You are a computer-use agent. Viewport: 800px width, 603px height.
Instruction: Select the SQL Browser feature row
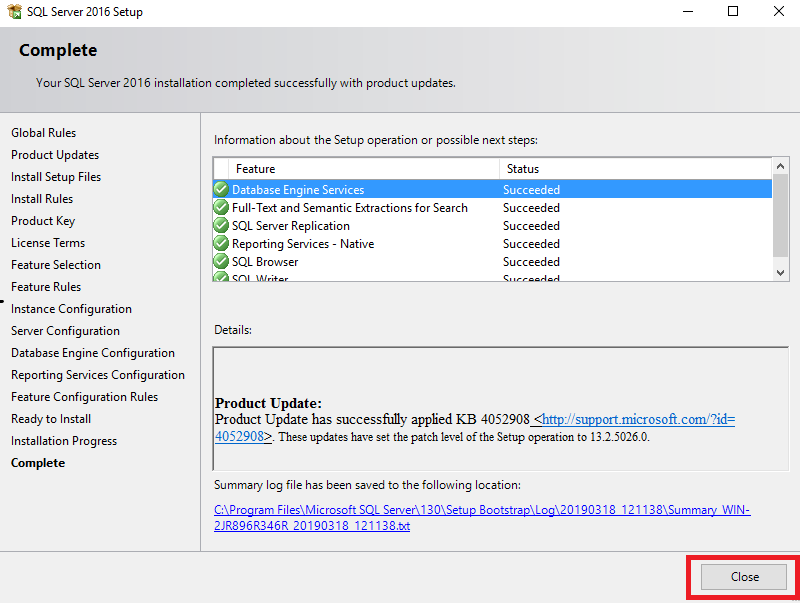(492, 262)
